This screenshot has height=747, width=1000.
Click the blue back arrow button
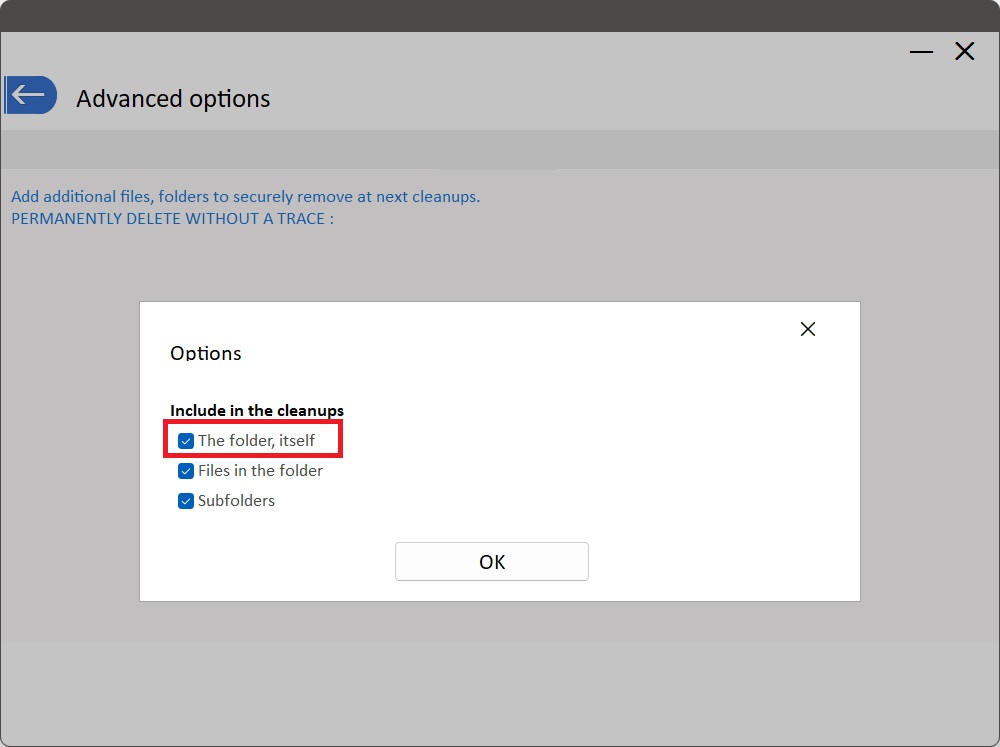pos(30,95)
